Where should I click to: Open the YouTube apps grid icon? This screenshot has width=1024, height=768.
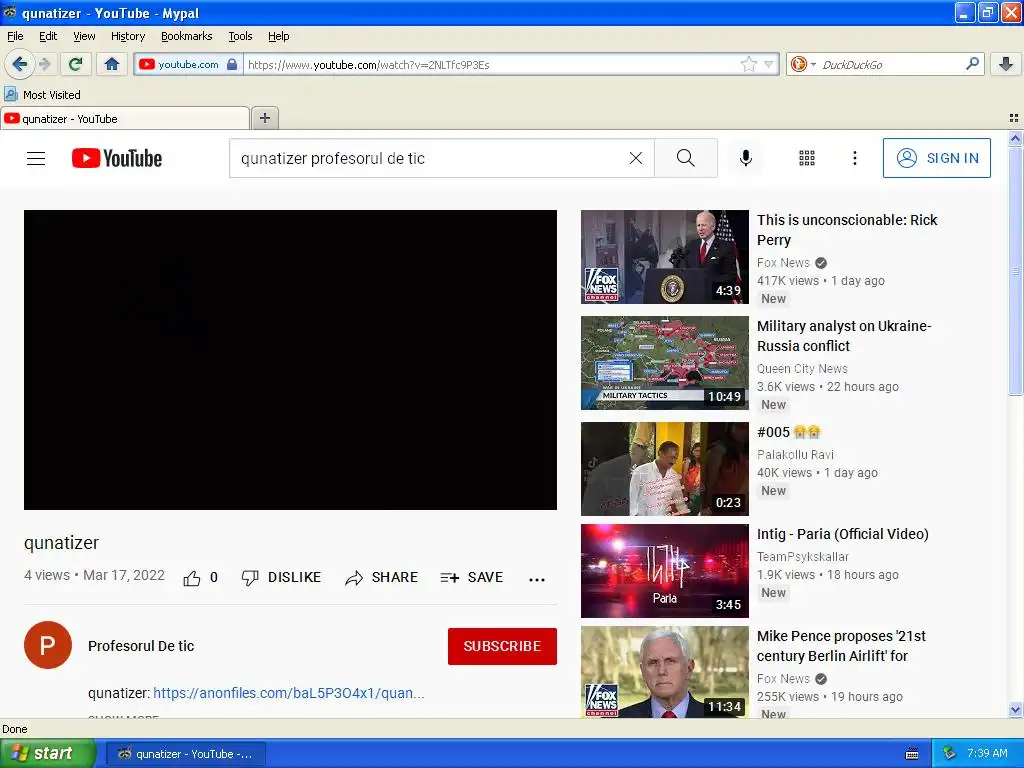[807, 158]
